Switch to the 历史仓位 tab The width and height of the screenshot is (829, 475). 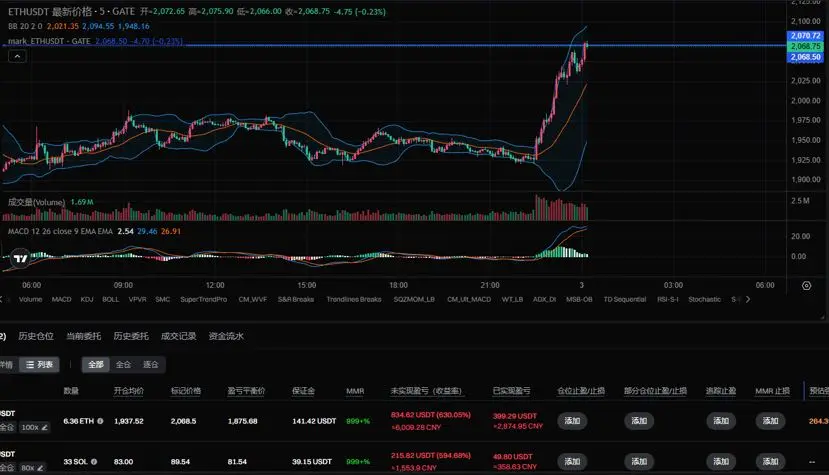click(x=36, y=336)
